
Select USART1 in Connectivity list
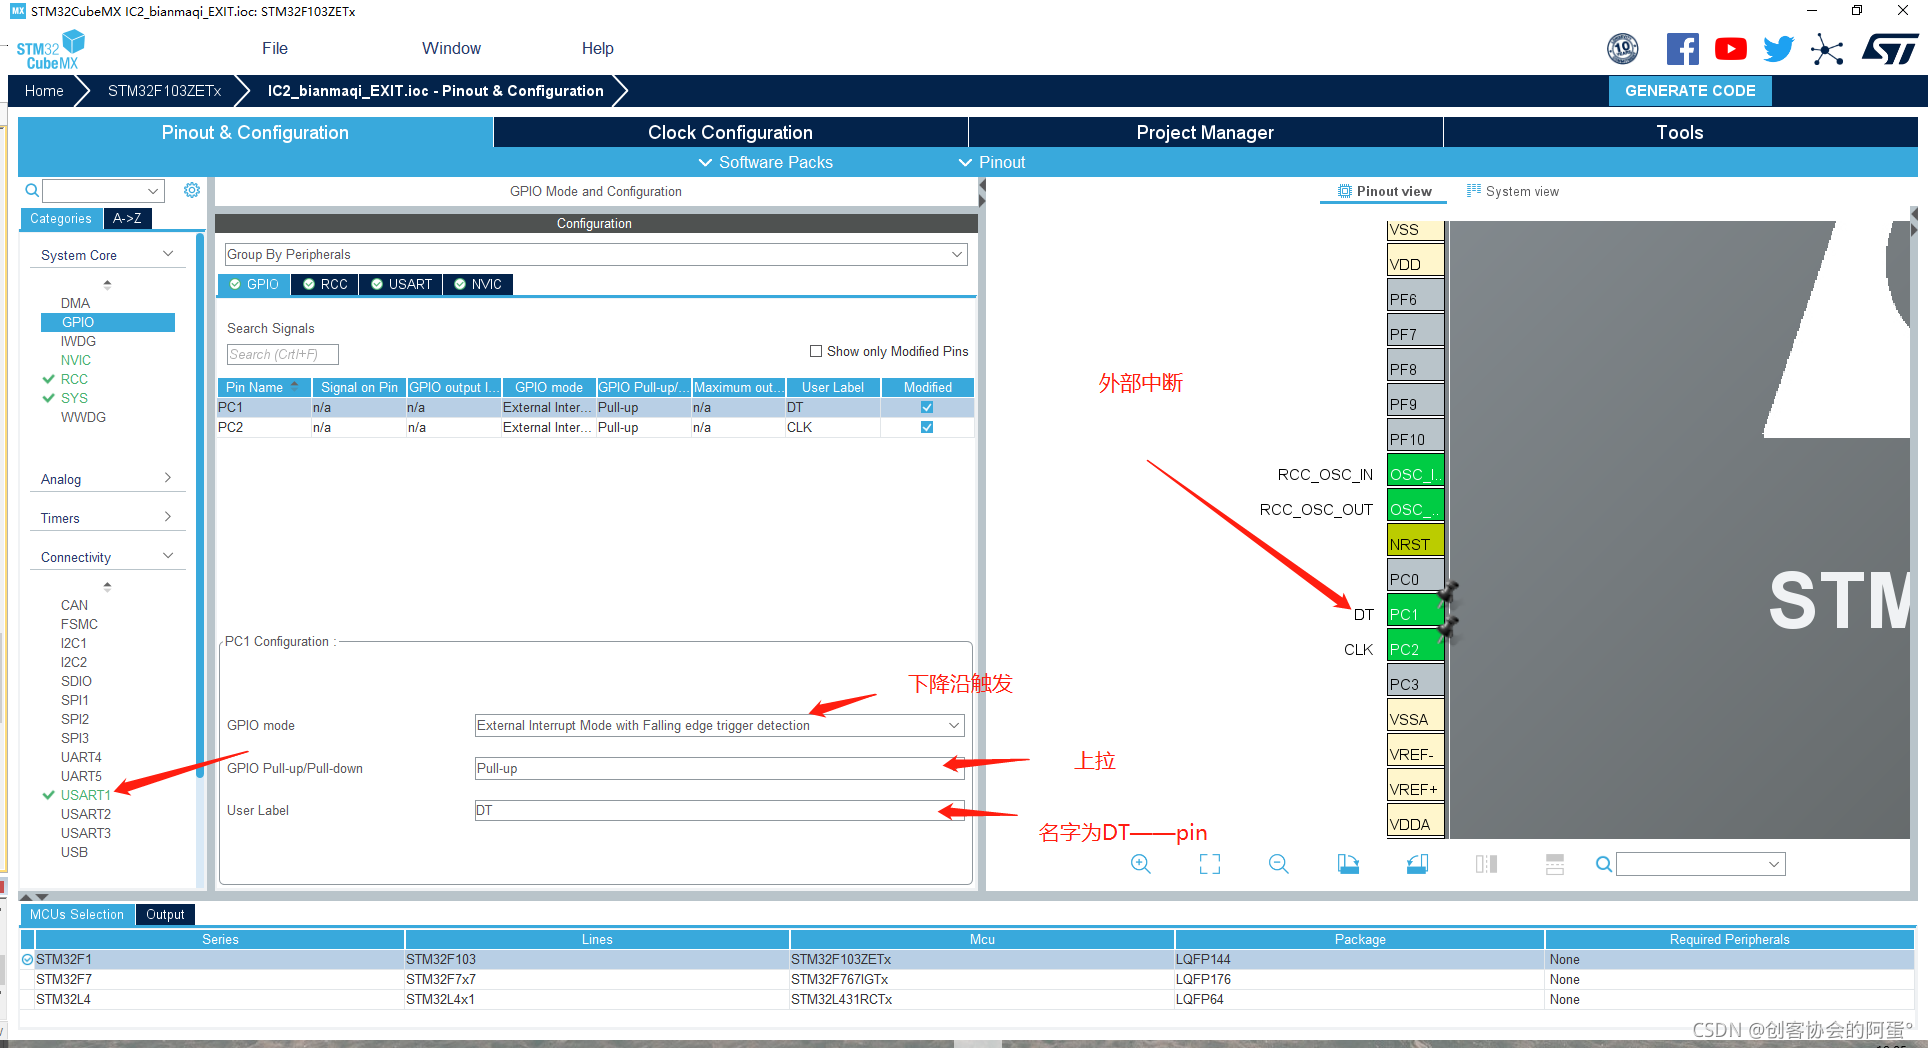click(x=86, y=795)
